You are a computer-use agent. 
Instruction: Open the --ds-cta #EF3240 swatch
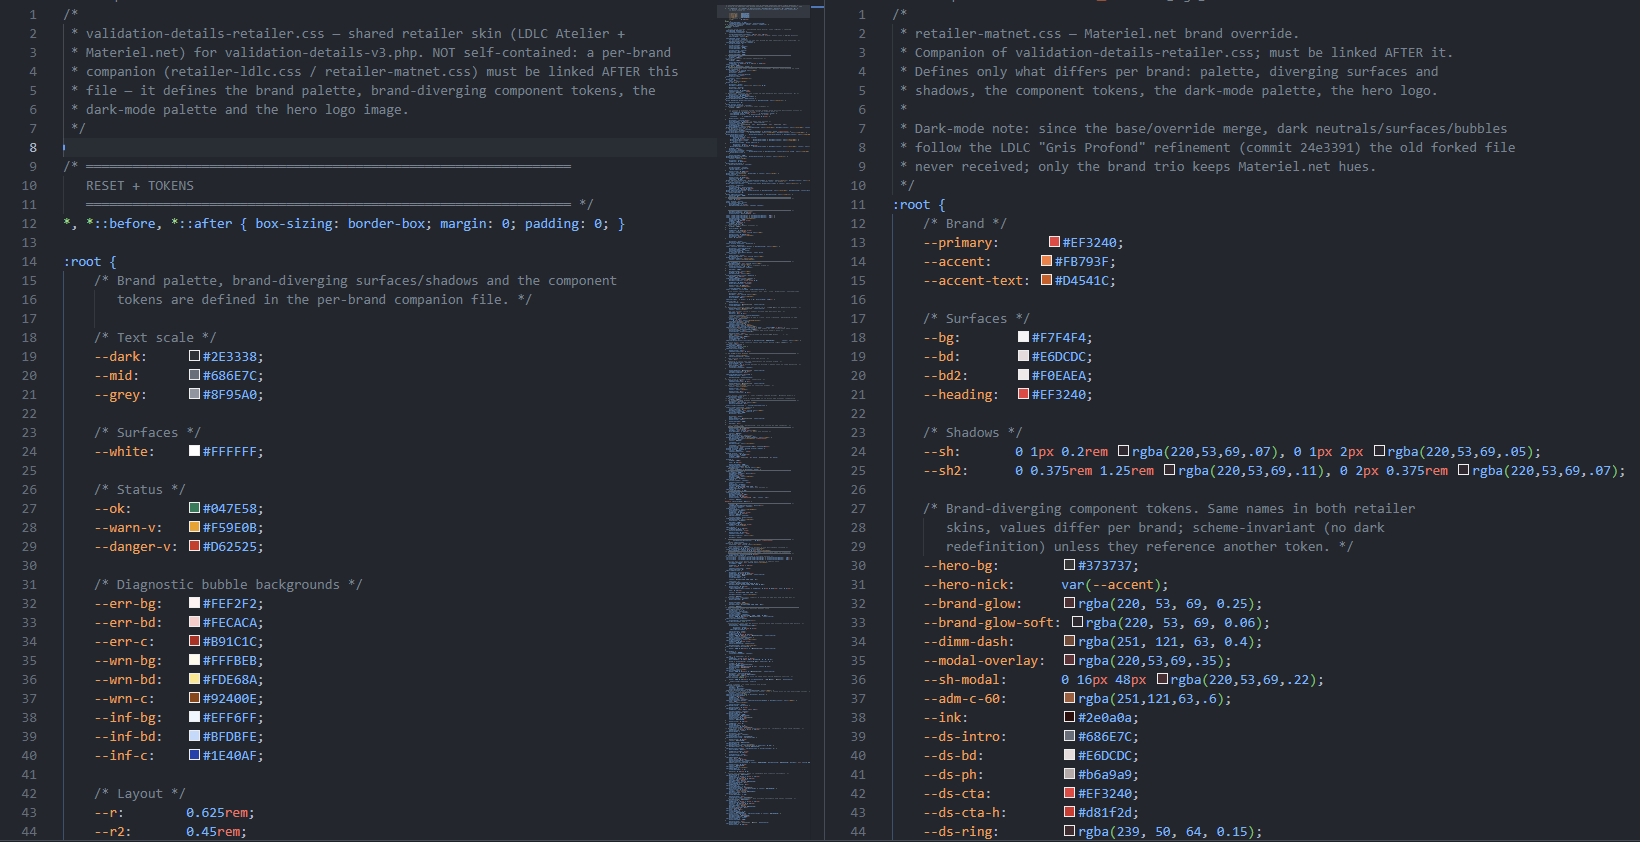click(x=1069, y=793)
